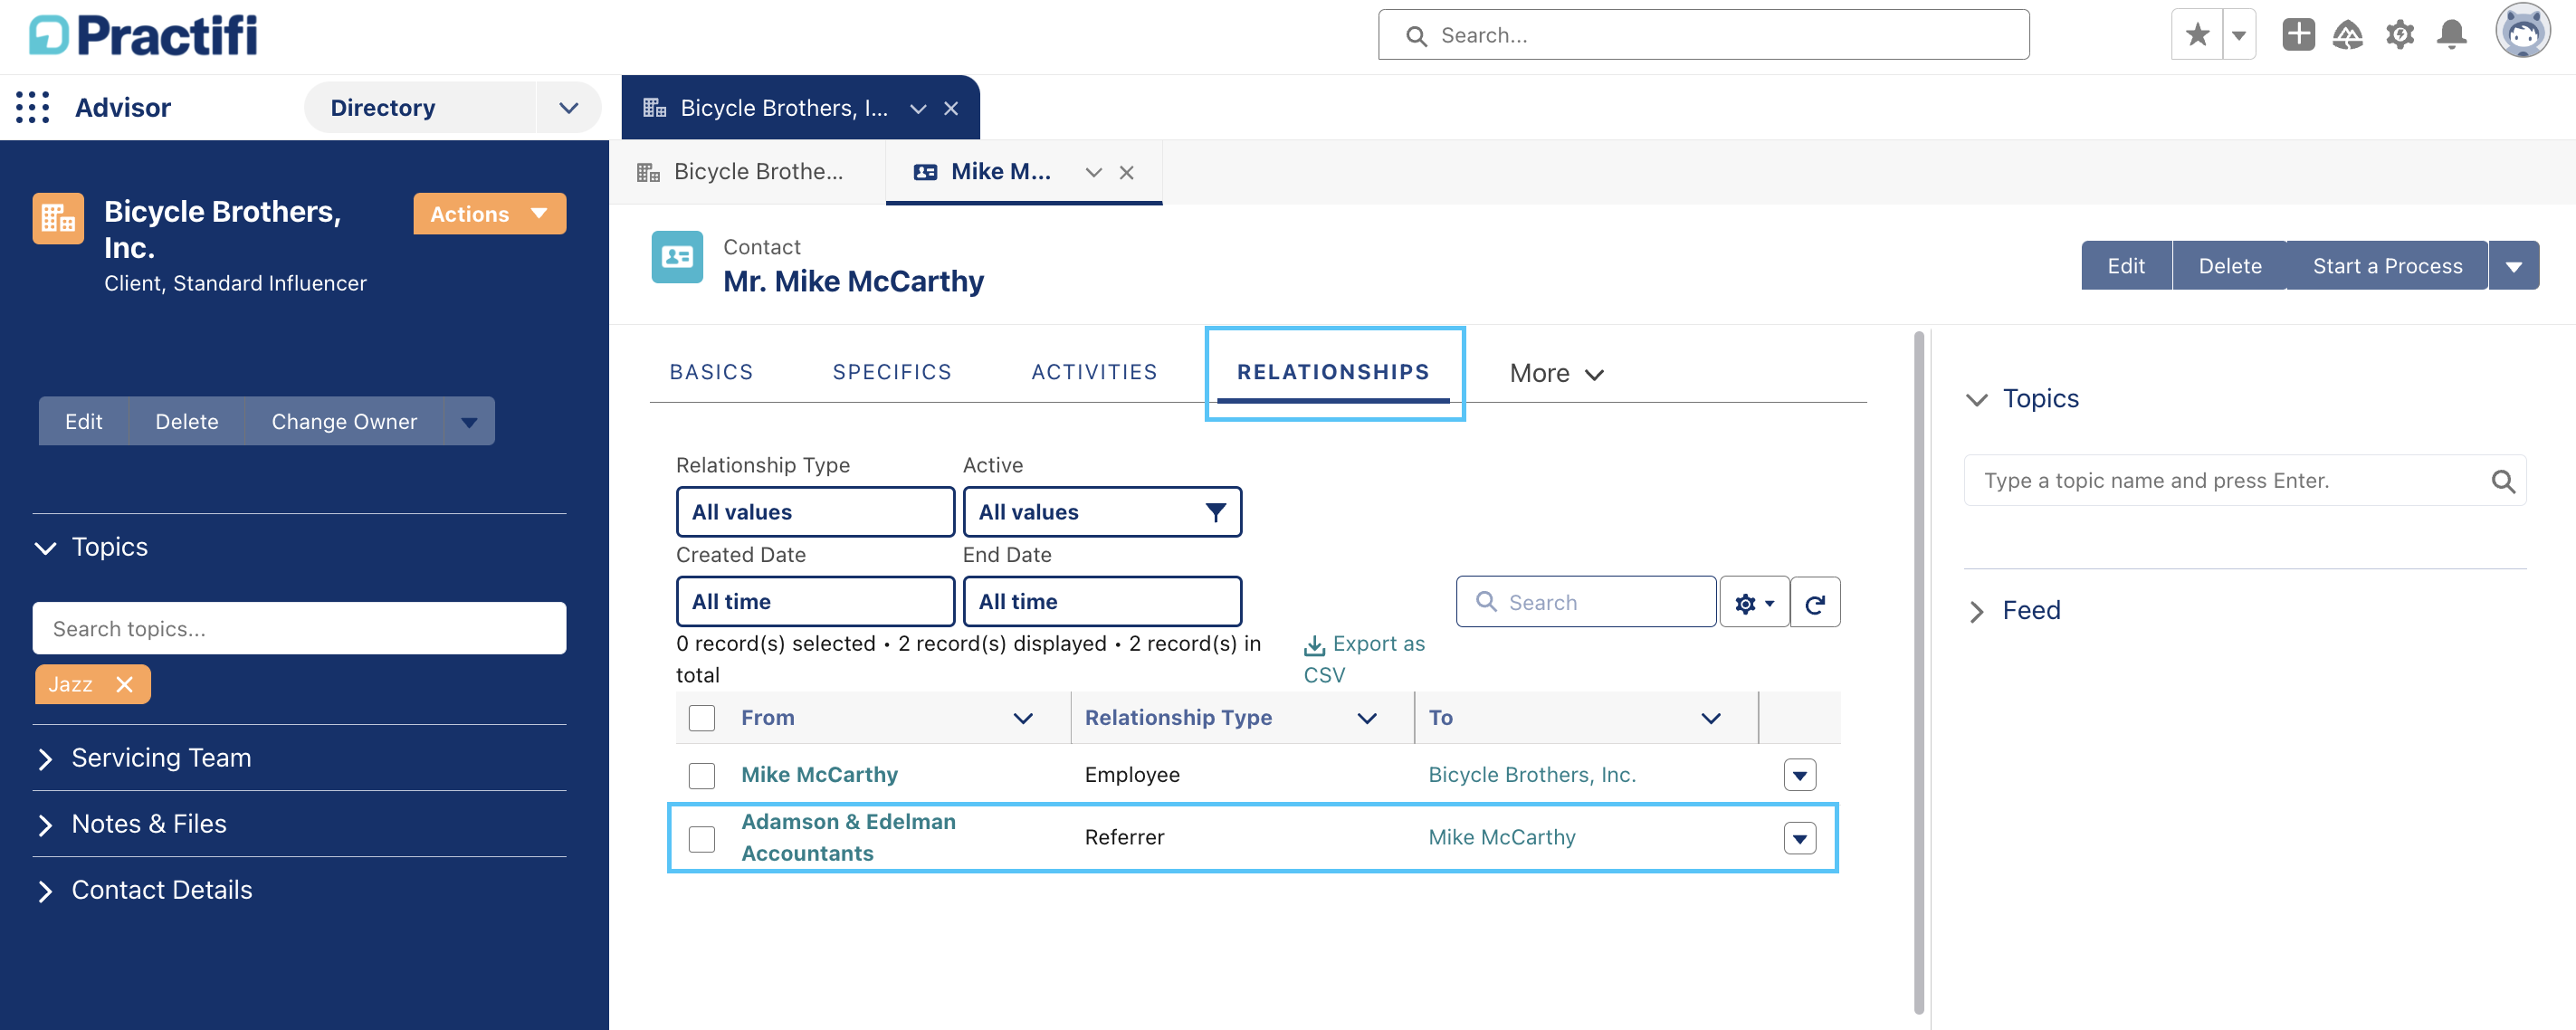
Task: Switch to the Bicycle Brothe... subtab
Action: [x=746, y=172]
